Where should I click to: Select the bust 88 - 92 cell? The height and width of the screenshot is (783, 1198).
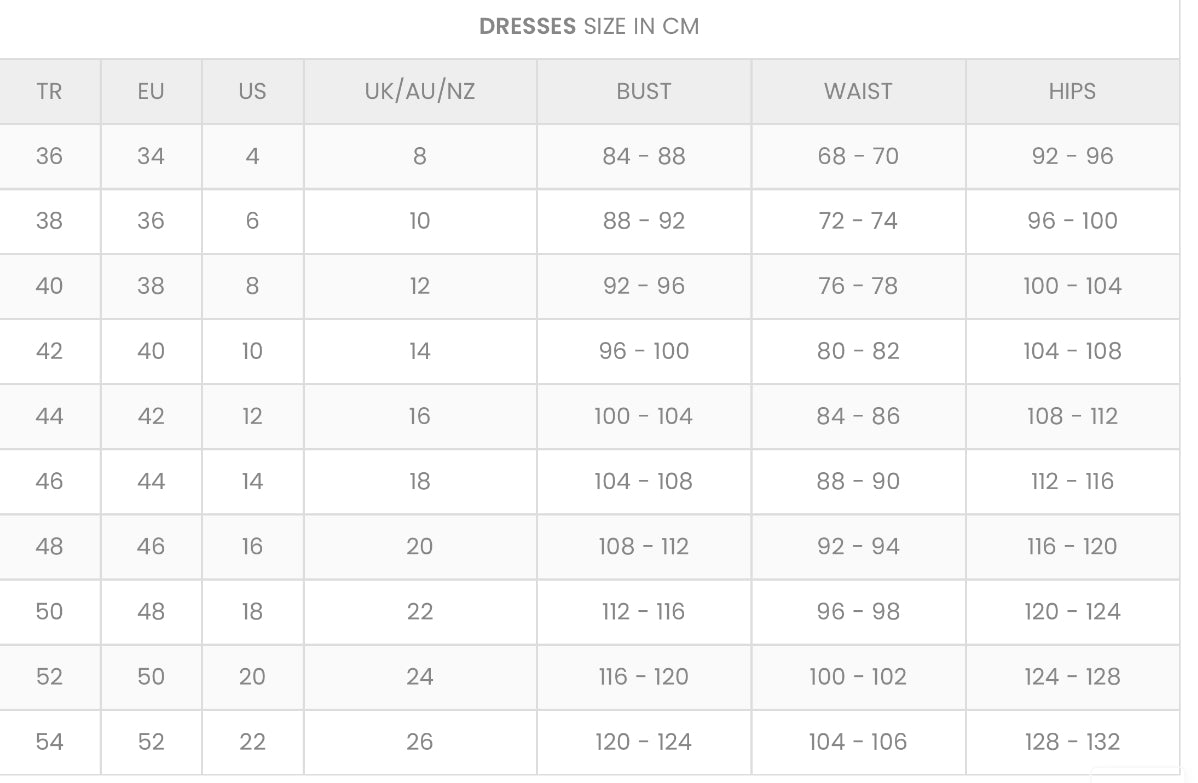(644, 221)
